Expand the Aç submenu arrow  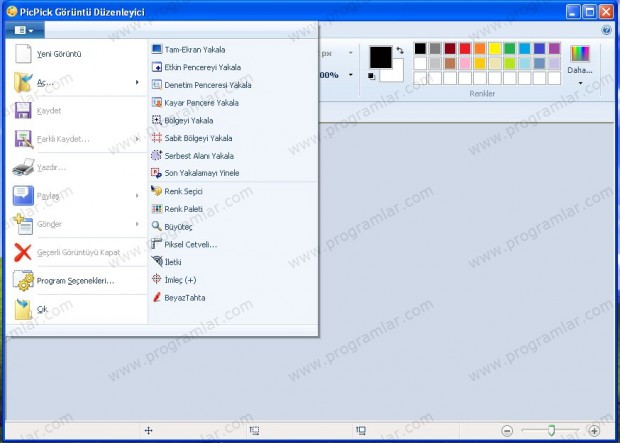pos(137,82)
